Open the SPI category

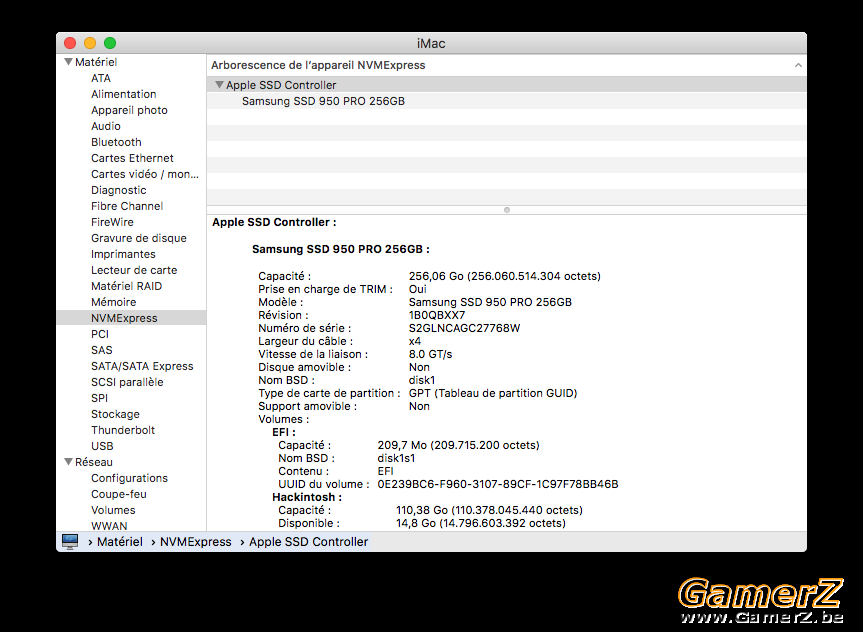(99, 397)
